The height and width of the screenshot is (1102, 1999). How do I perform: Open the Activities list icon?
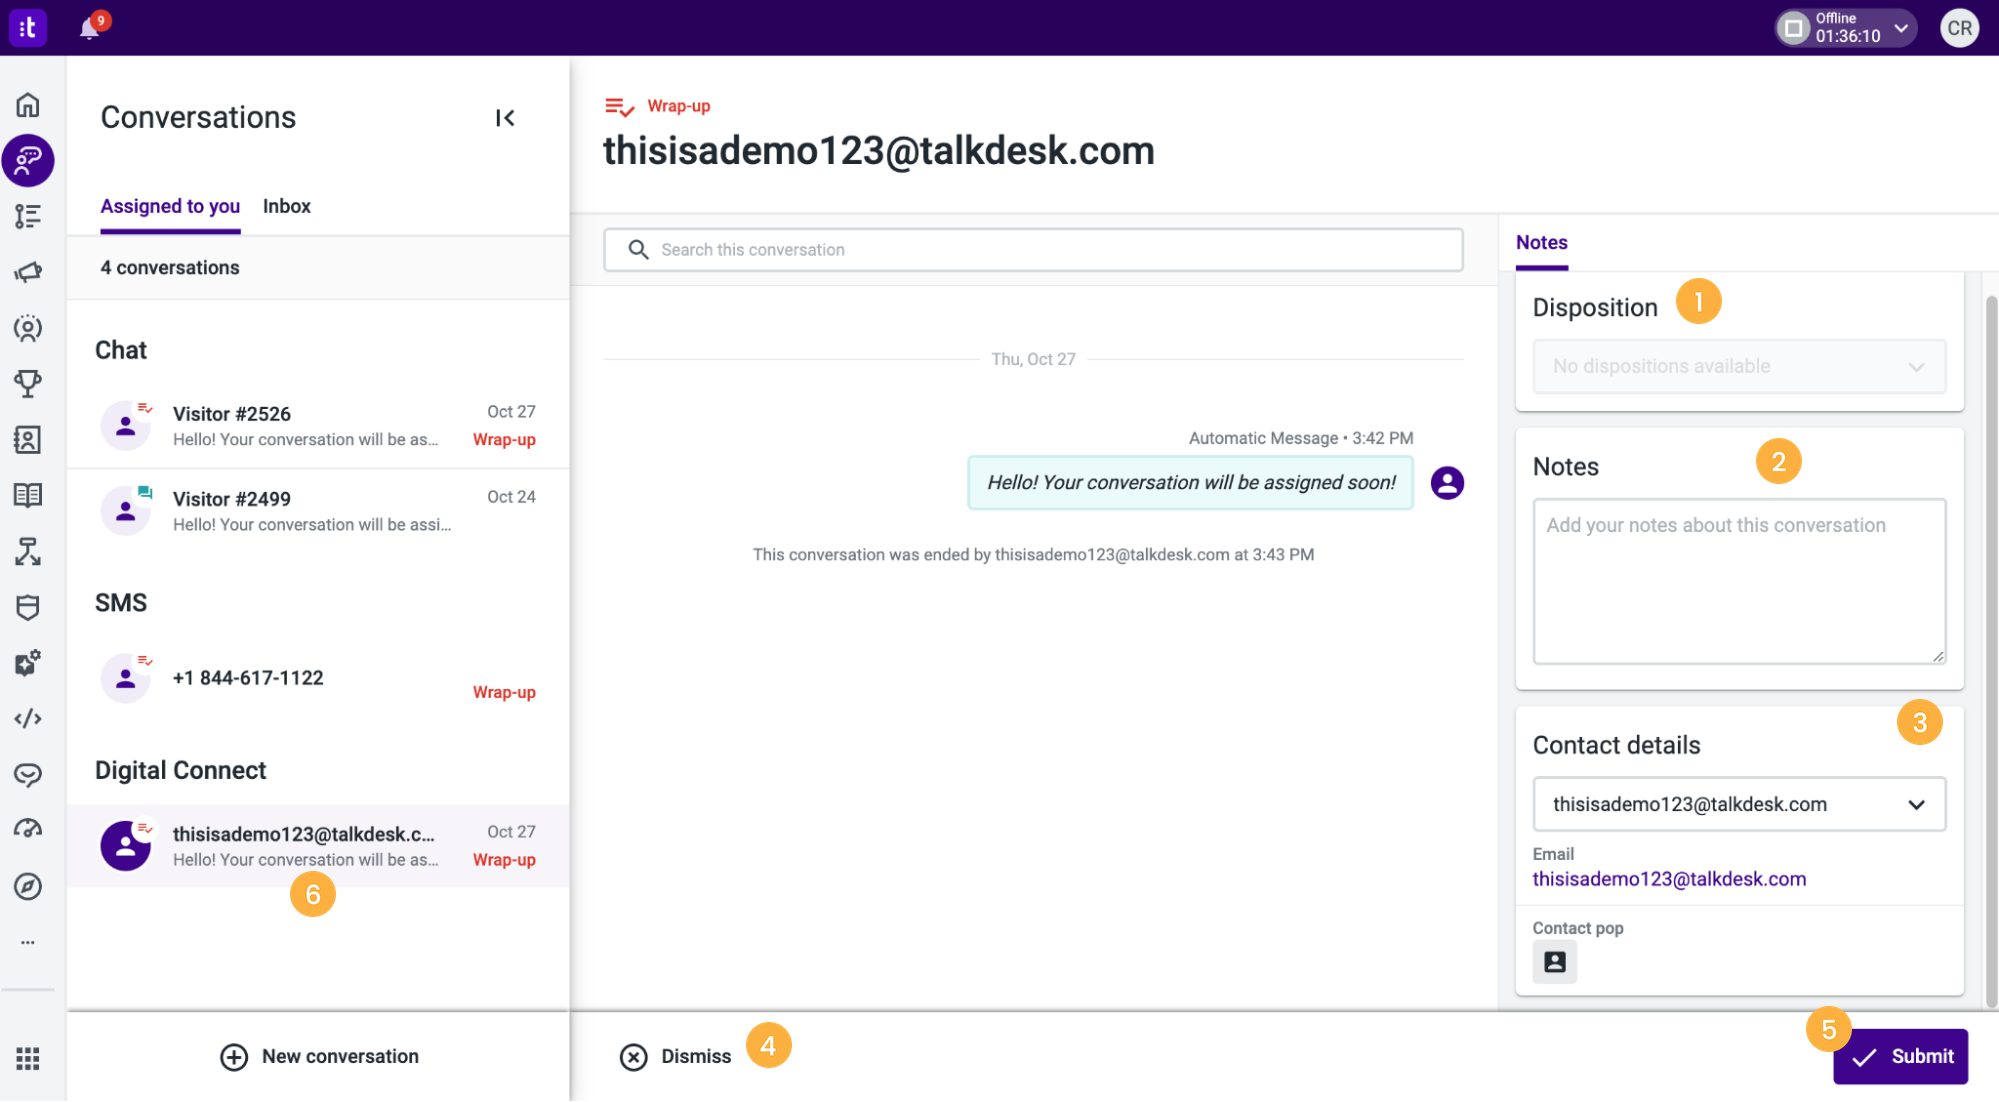28,215
